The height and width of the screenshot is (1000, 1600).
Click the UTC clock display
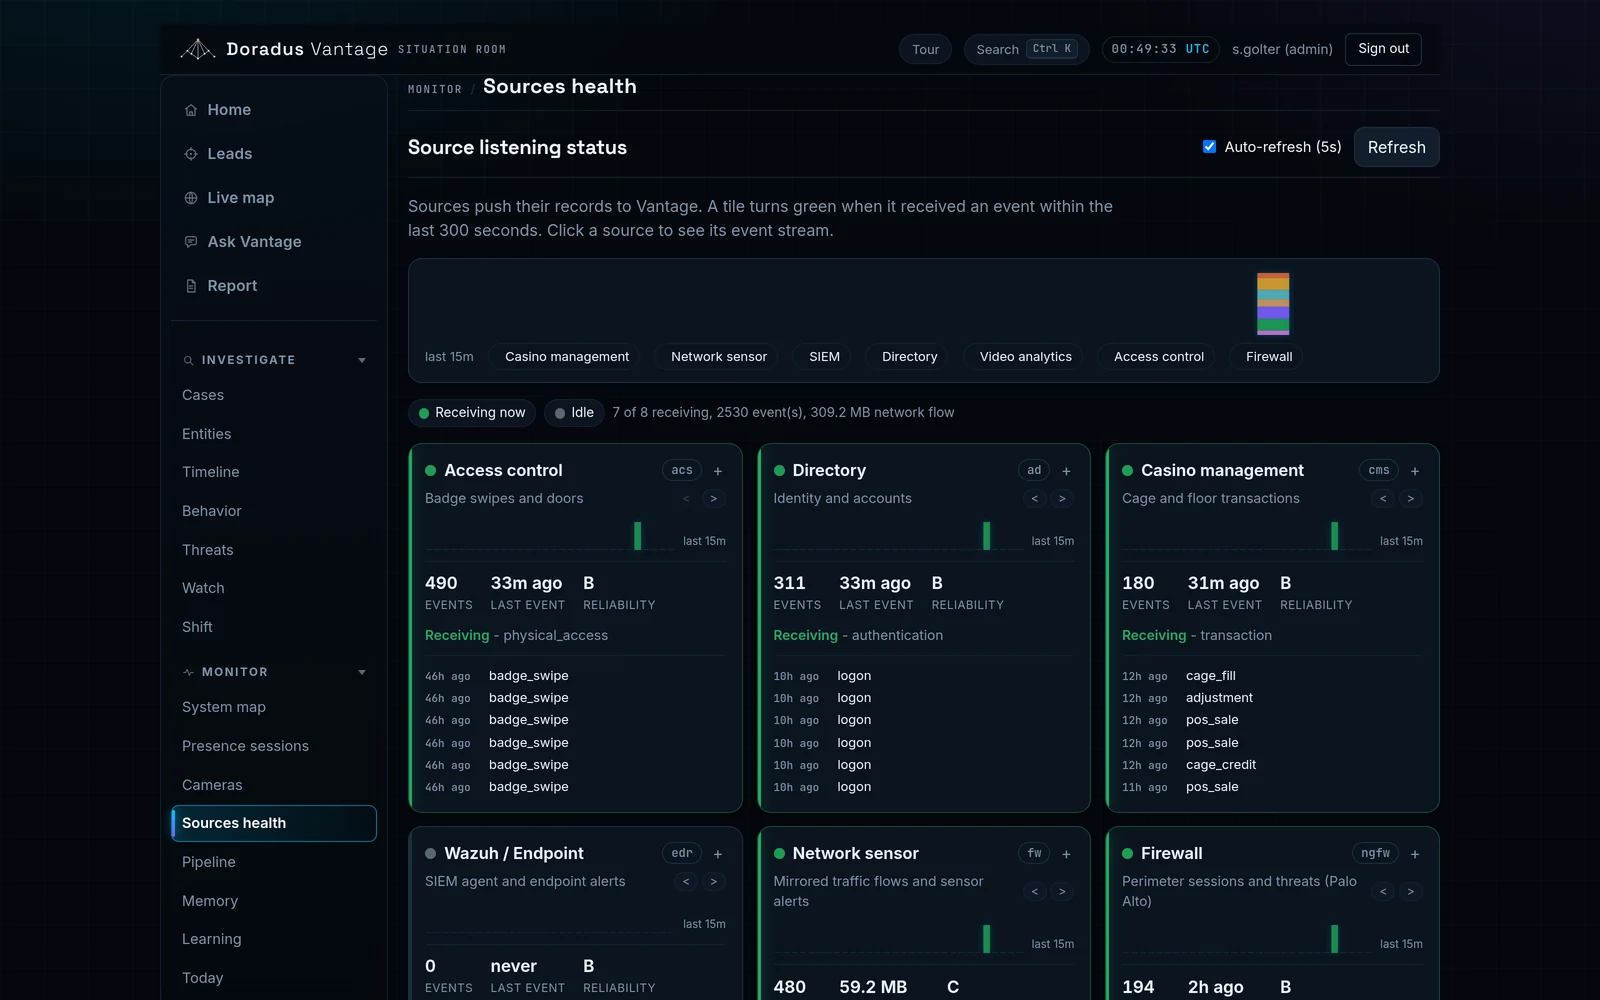(x=1160, y=49)
